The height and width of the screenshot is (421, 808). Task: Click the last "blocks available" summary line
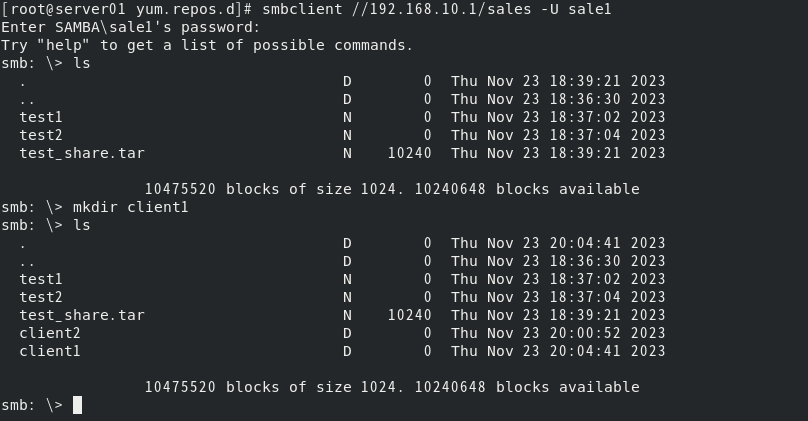click(x=392, y=387)
